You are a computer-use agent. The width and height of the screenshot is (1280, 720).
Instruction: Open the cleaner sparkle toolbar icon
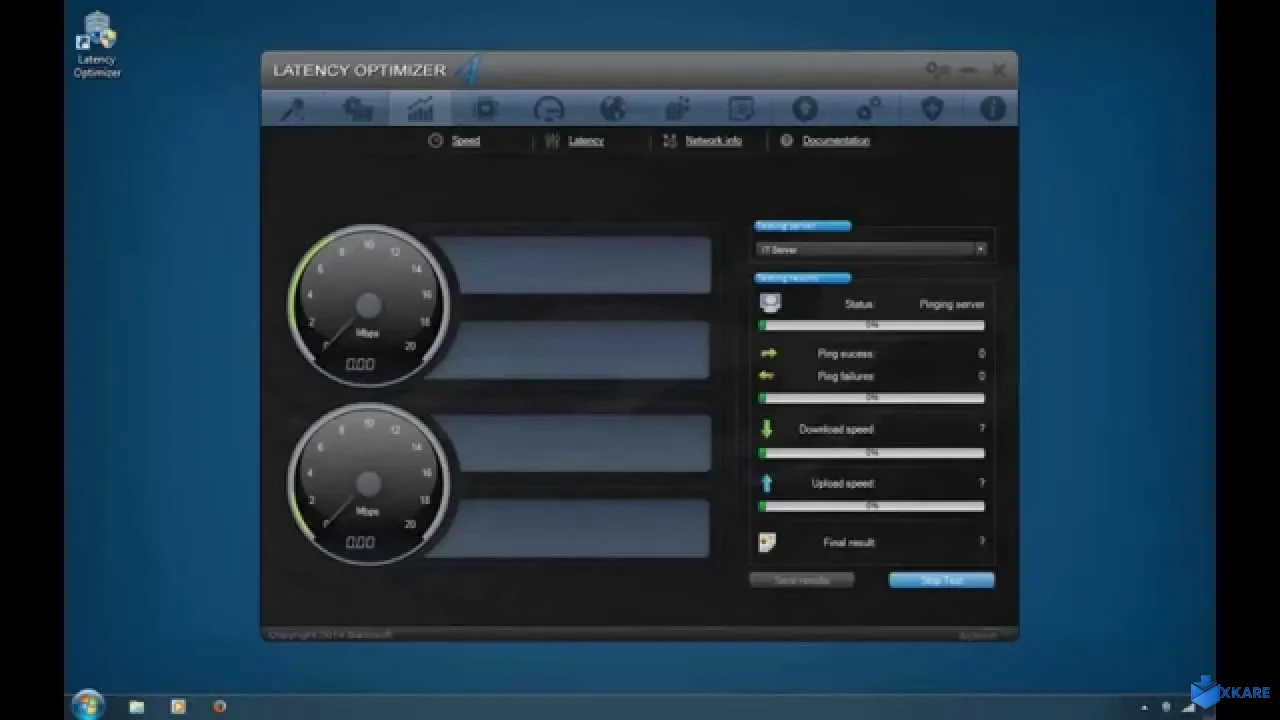677,108
